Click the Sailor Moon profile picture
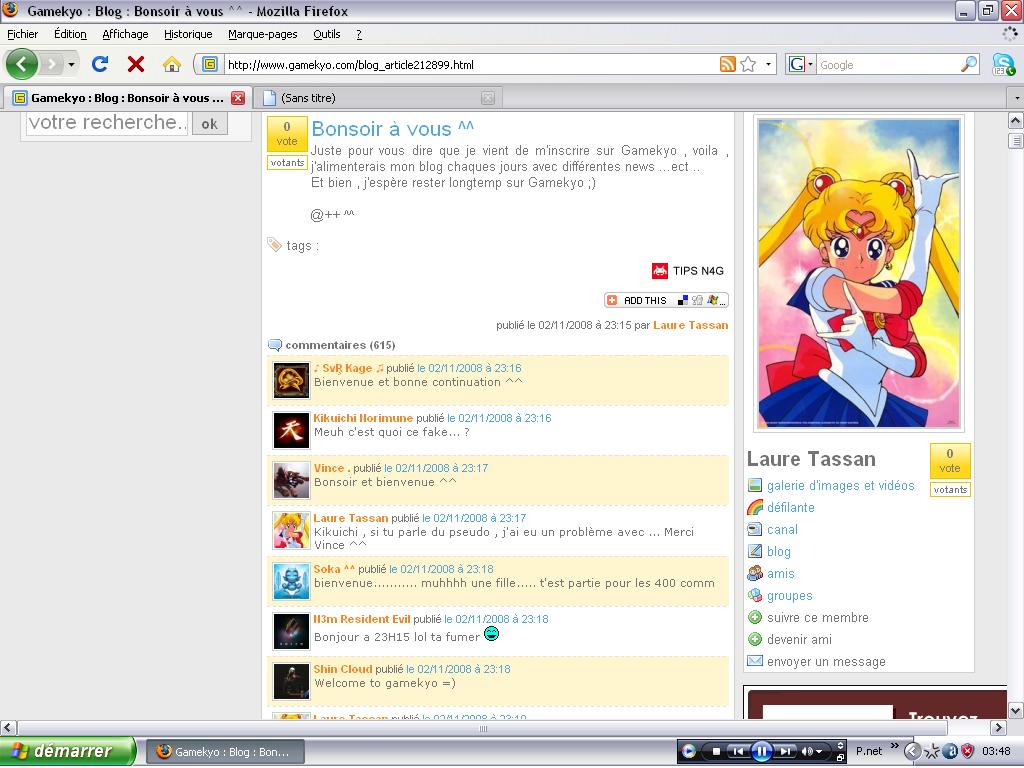Viewport: 1024px width, 768px height. coord(859,273)
